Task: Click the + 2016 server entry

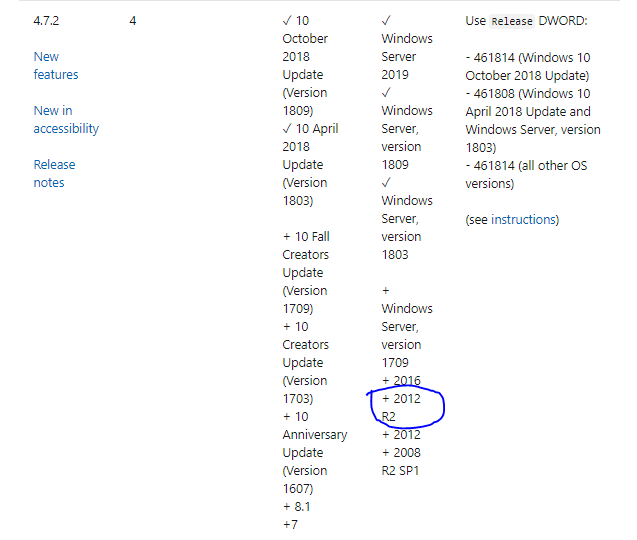Action: click(401, 381)
